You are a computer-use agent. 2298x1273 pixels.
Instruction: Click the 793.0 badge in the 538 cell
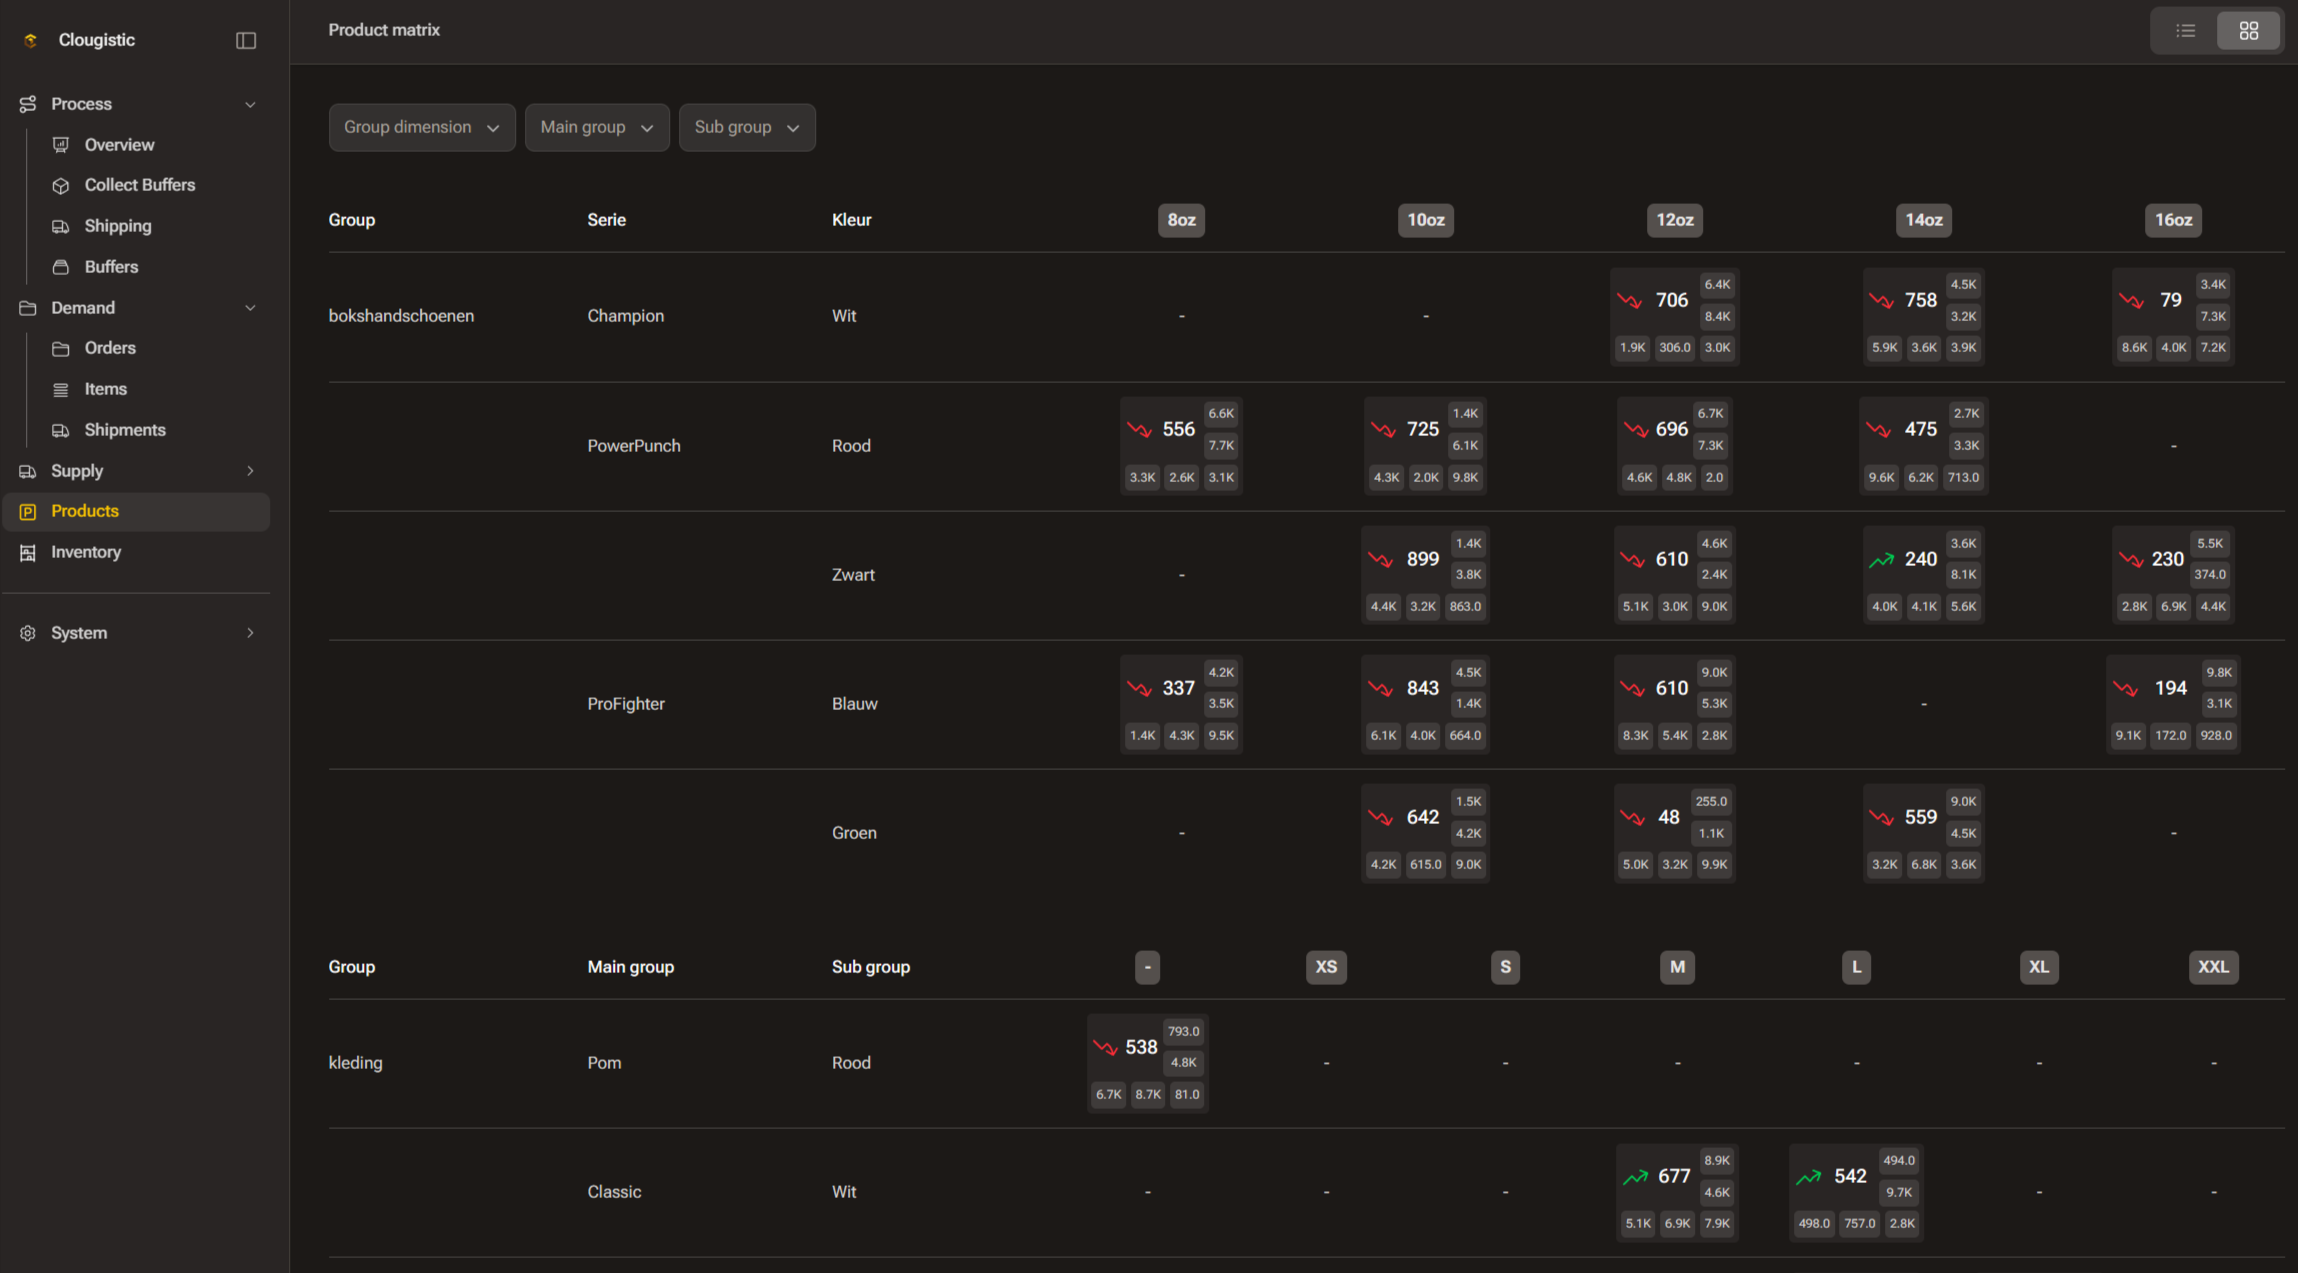(1183, 1032)
